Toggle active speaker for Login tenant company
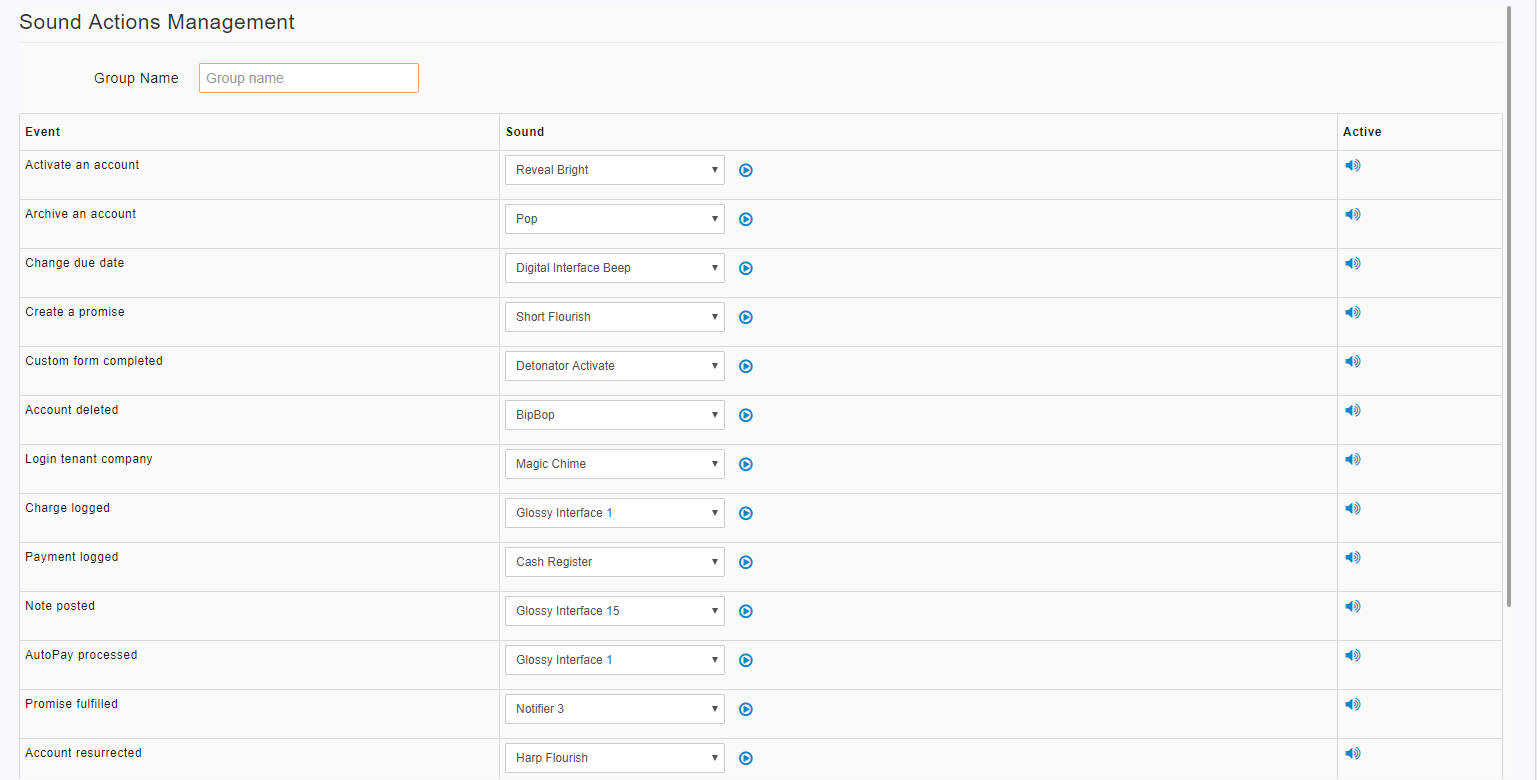Image resolution: width=1537 pixels, height=780 pixels. 1352,459
